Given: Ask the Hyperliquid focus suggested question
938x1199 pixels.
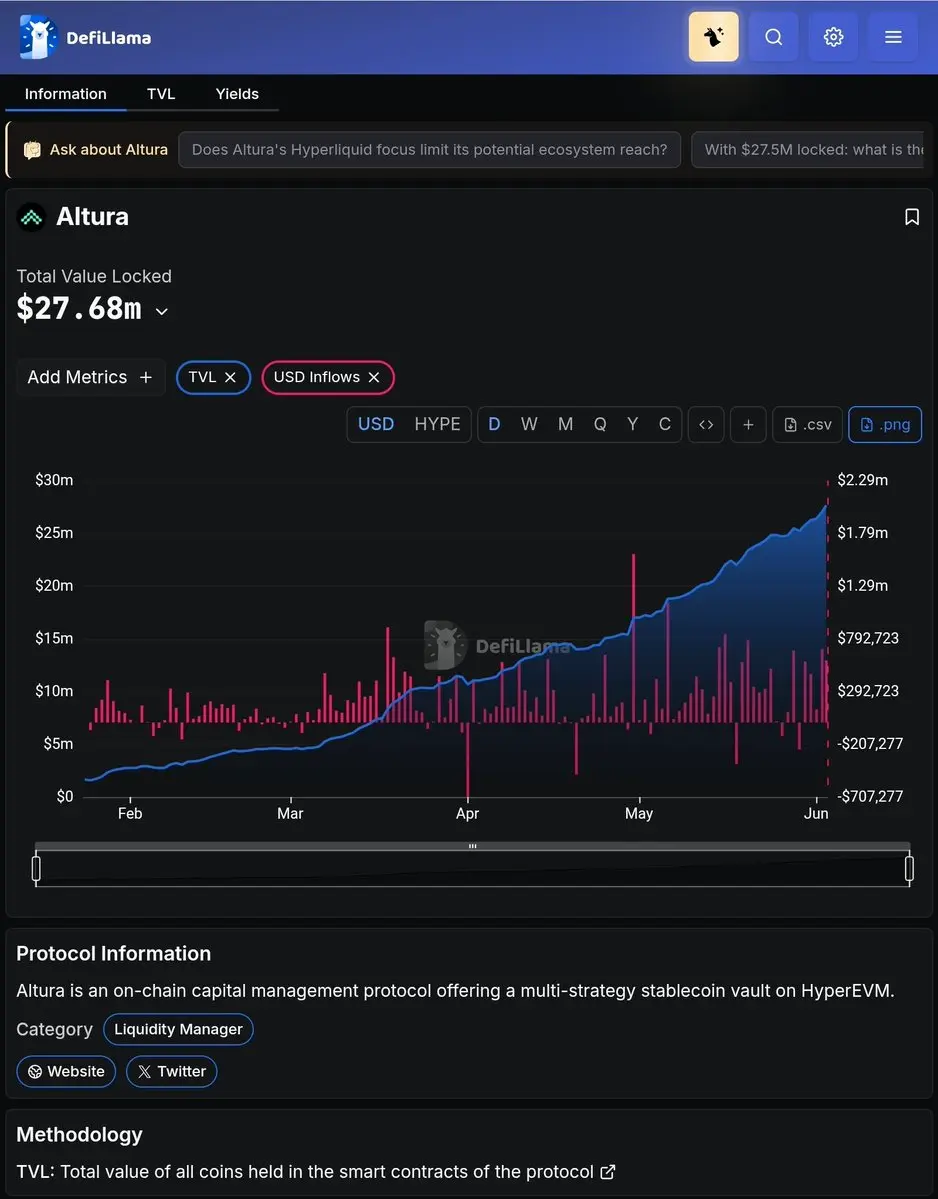Looking at the screenshot, I should tap(430, 150).
